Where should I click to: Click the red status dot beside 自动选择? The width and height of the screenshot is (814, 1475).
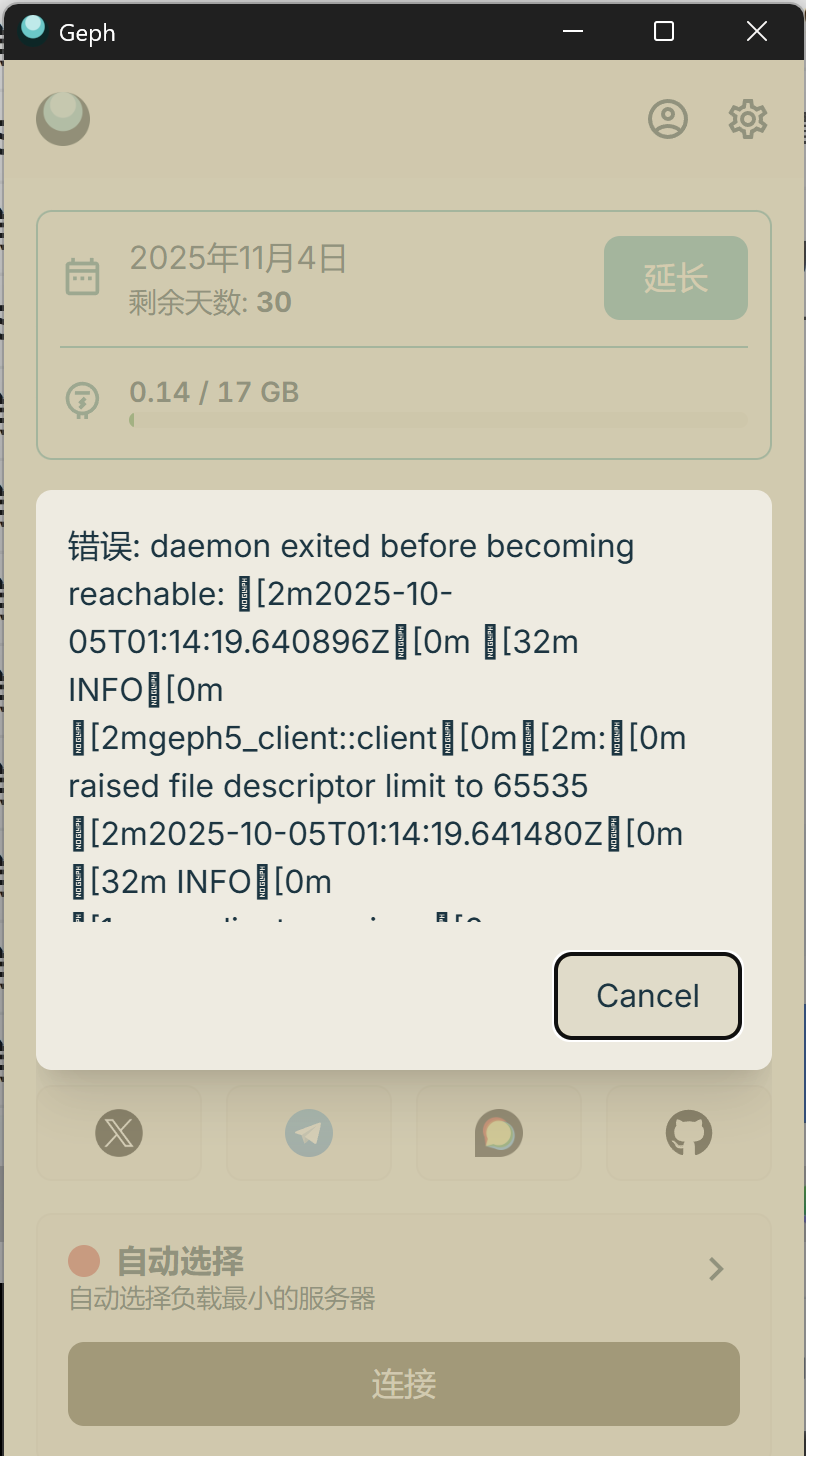84,1261
